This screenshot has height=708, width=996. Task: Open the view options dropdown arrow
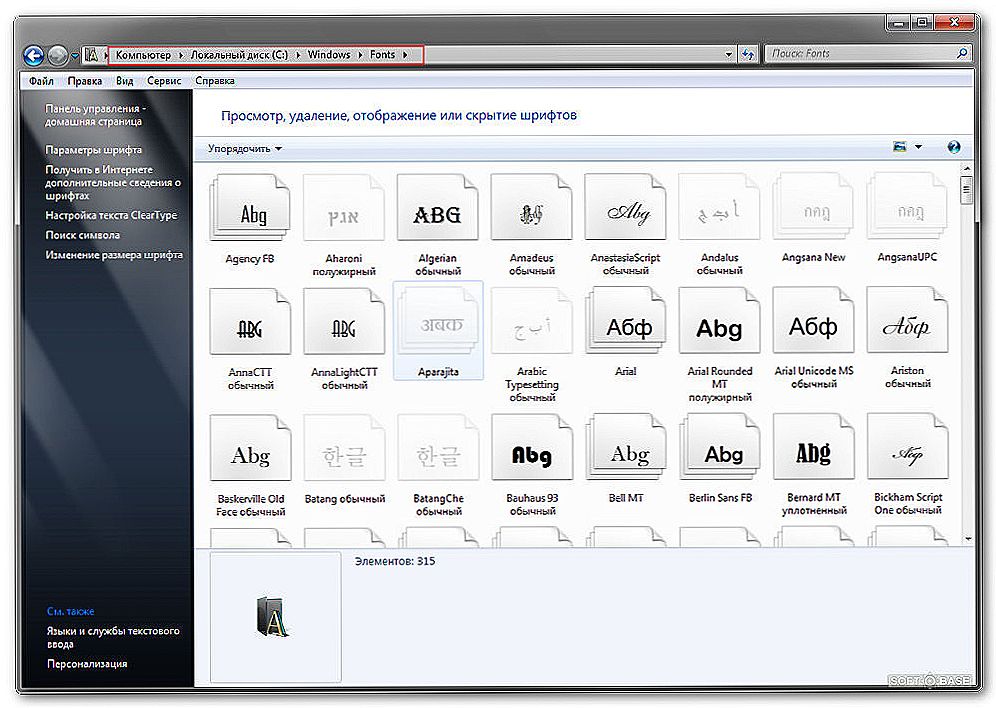point(918,147)
